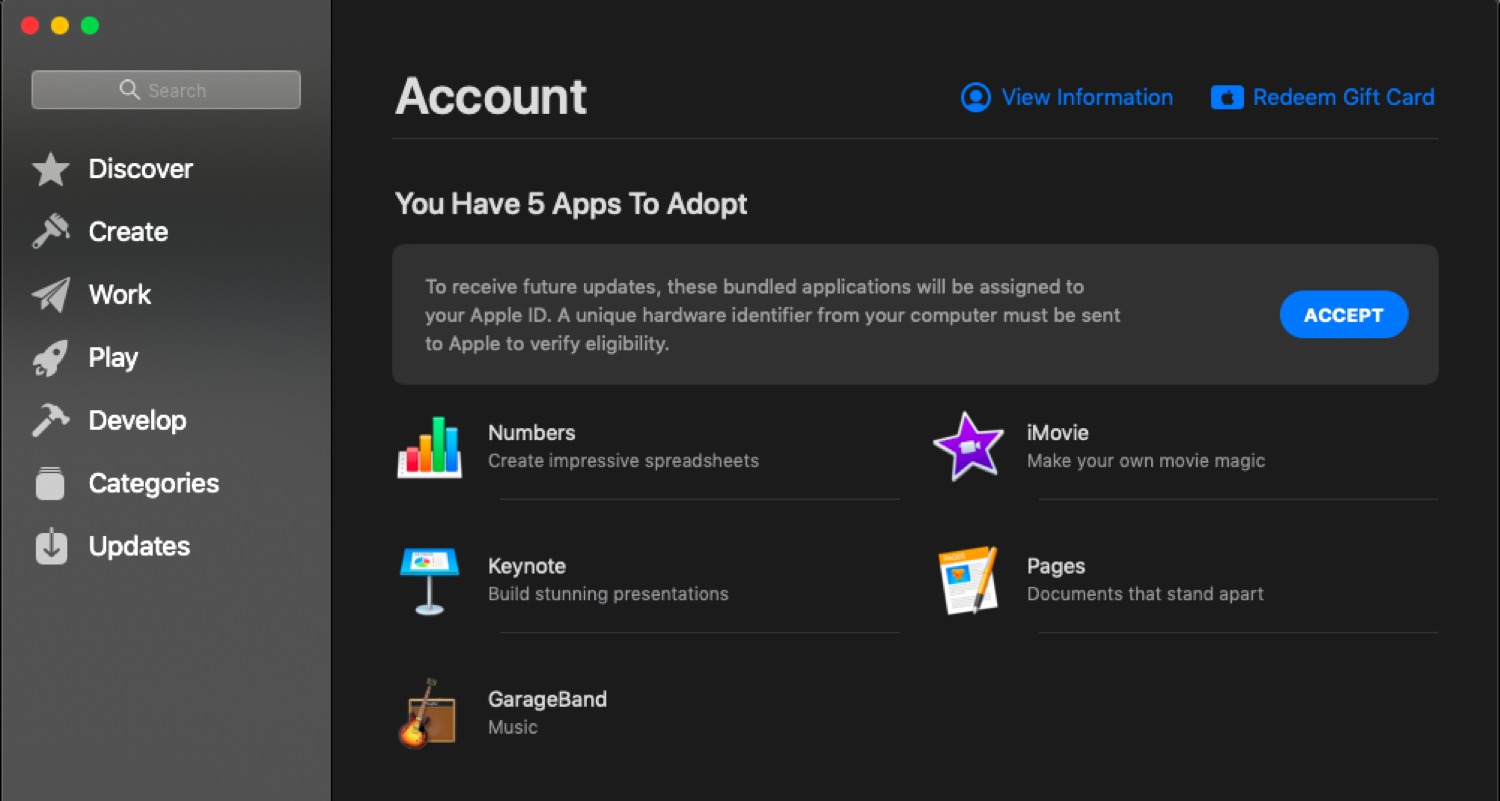The height and width of the screenshot is (801, 1500).
Task: Open the Categories icon in sidebar
Action: click(50, 484)
